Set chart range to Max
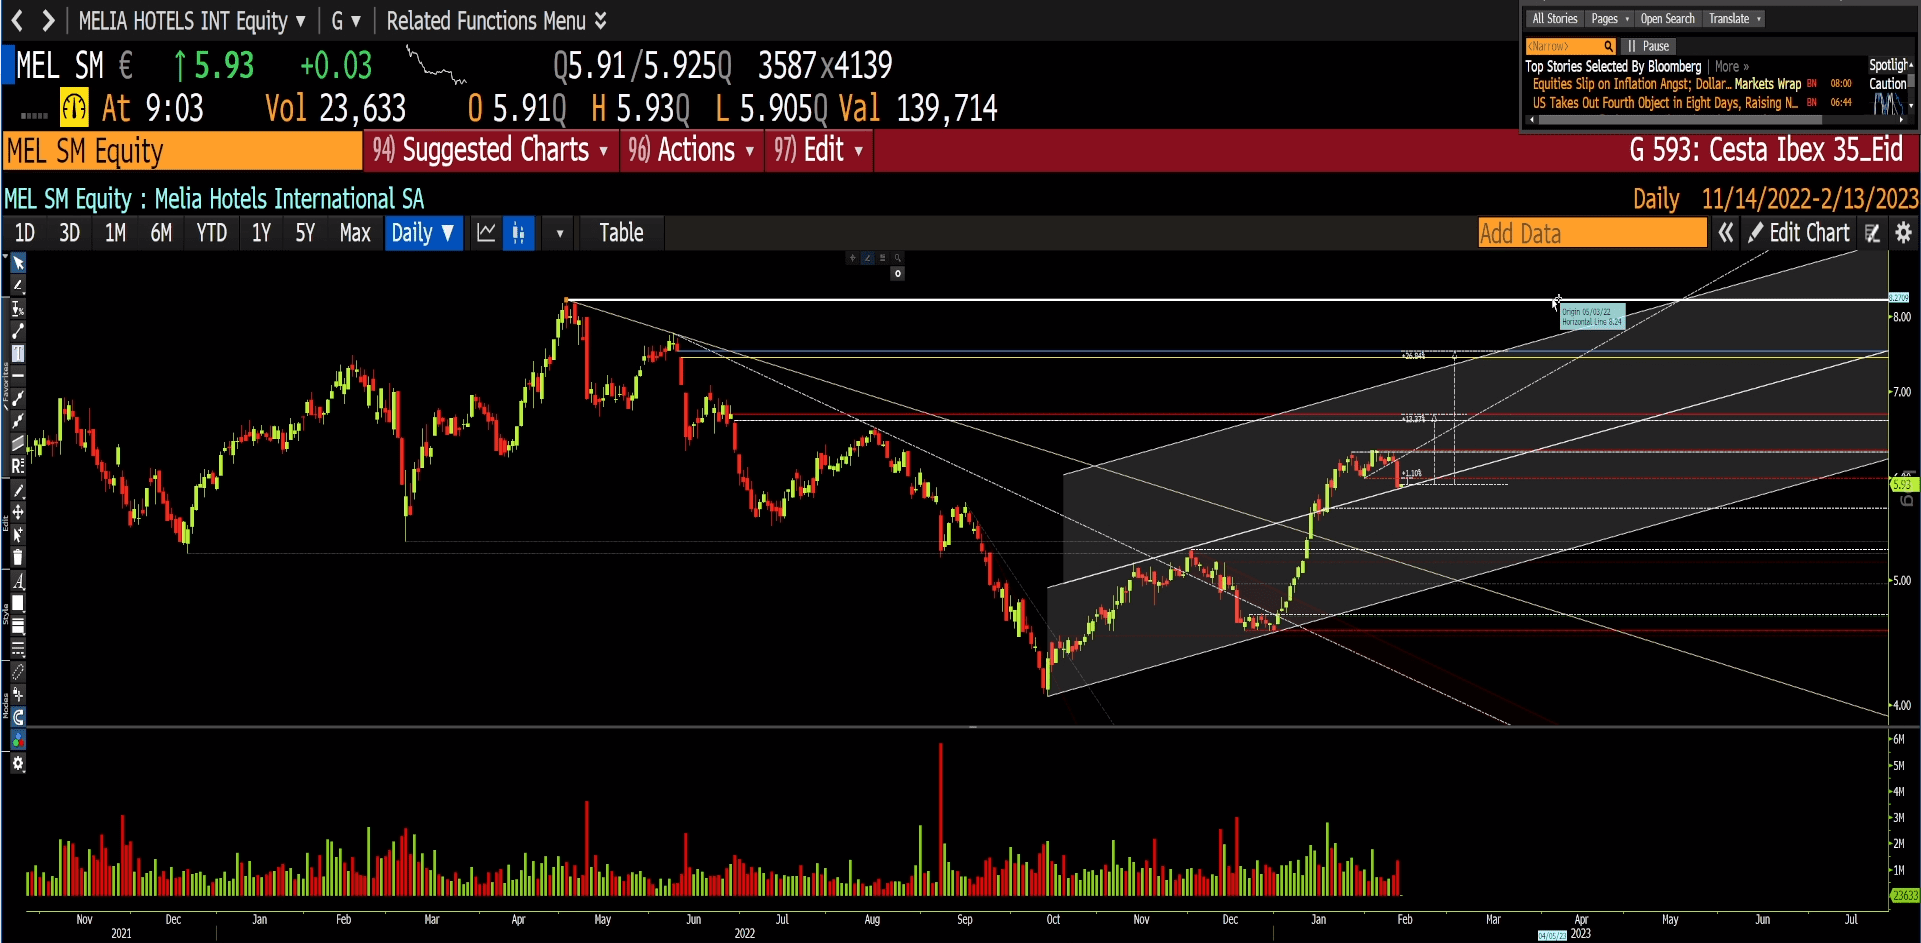This screenshot has height=943, width=1921. click(x=355, y=233)
